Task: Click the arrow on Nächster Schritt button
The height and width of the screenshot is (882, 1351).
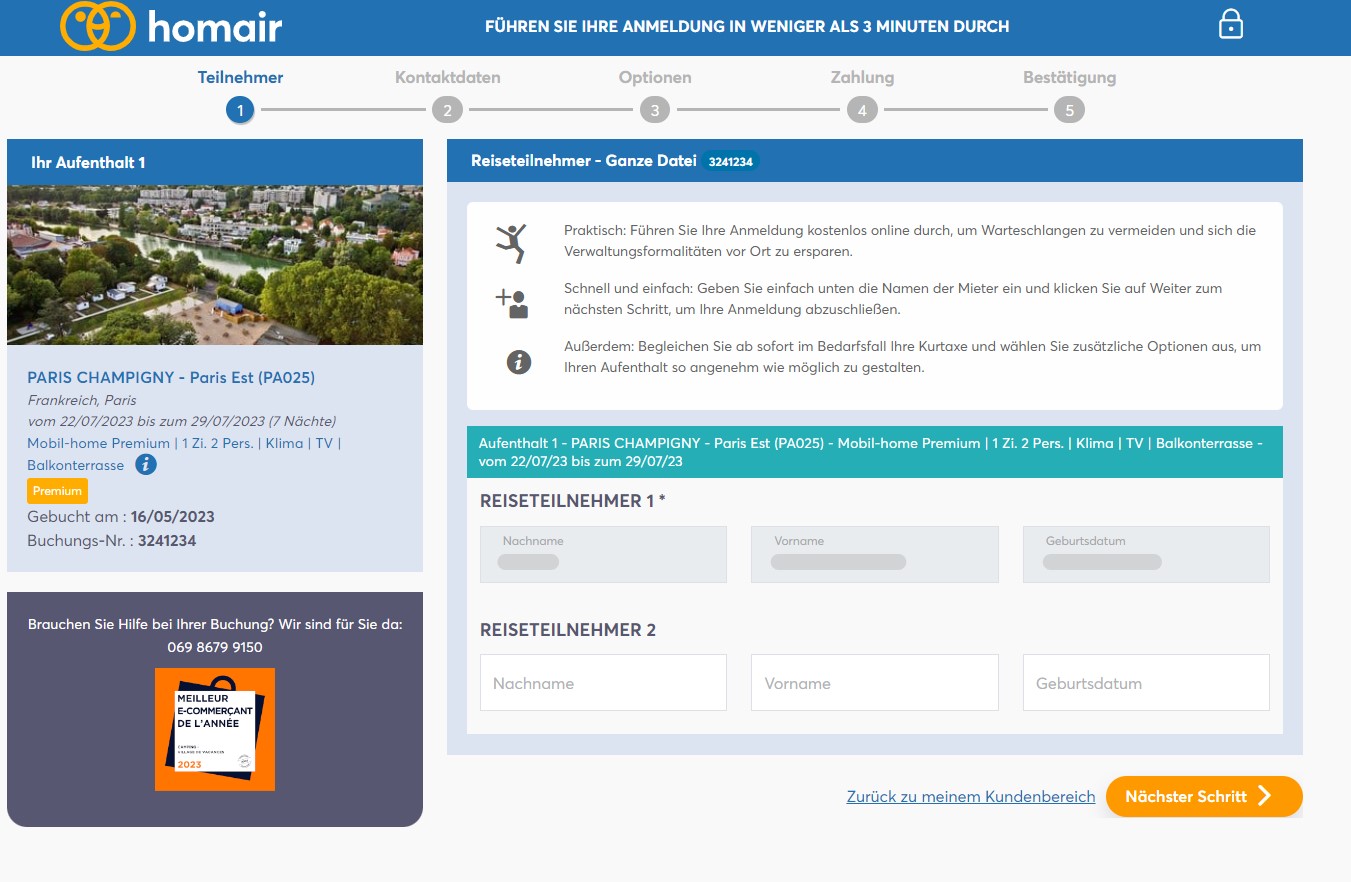Action: [1265, 796]
